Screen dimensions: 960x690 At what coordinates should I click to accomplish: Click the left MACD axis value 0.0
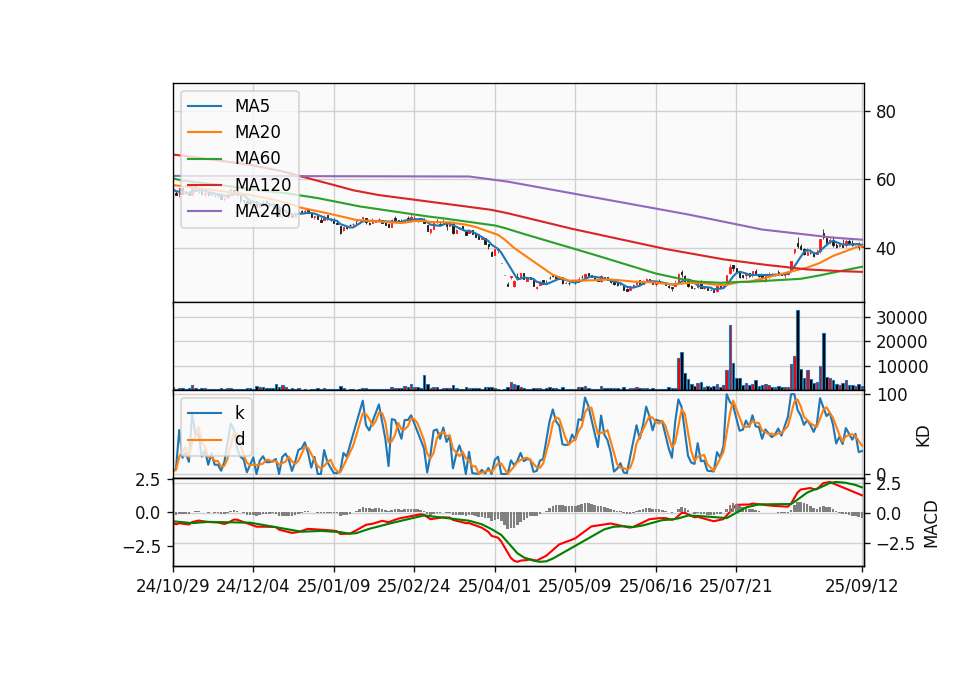click(x=148, y=513)
